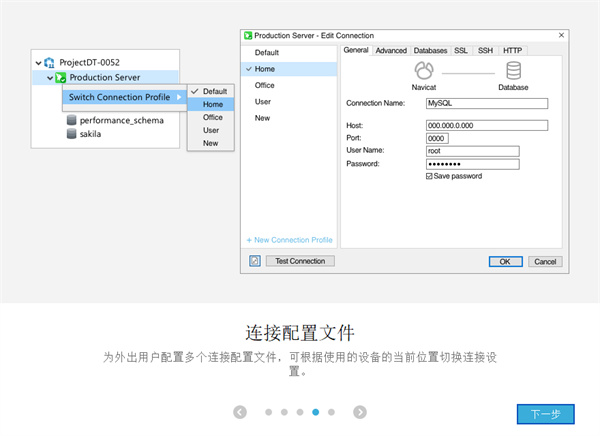This screenshot has width=600, height=436.
Task: Open the Switch Connection Profile submenu arrow
Action: [x=179, y=97]
